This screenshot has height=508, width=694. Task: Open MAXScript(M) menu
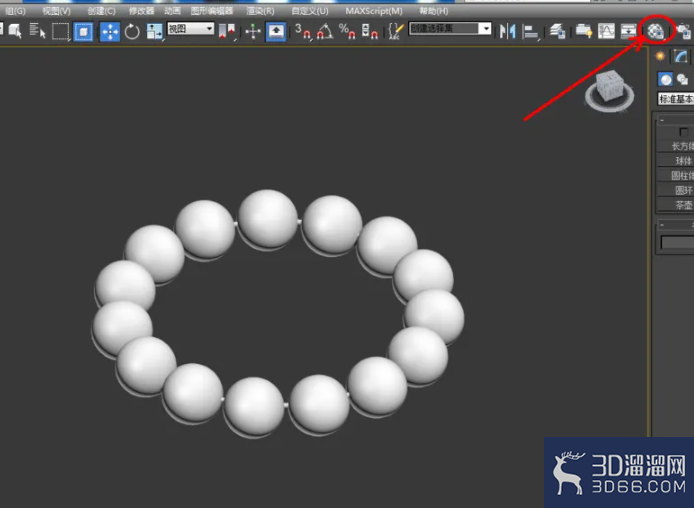(374, 11)
